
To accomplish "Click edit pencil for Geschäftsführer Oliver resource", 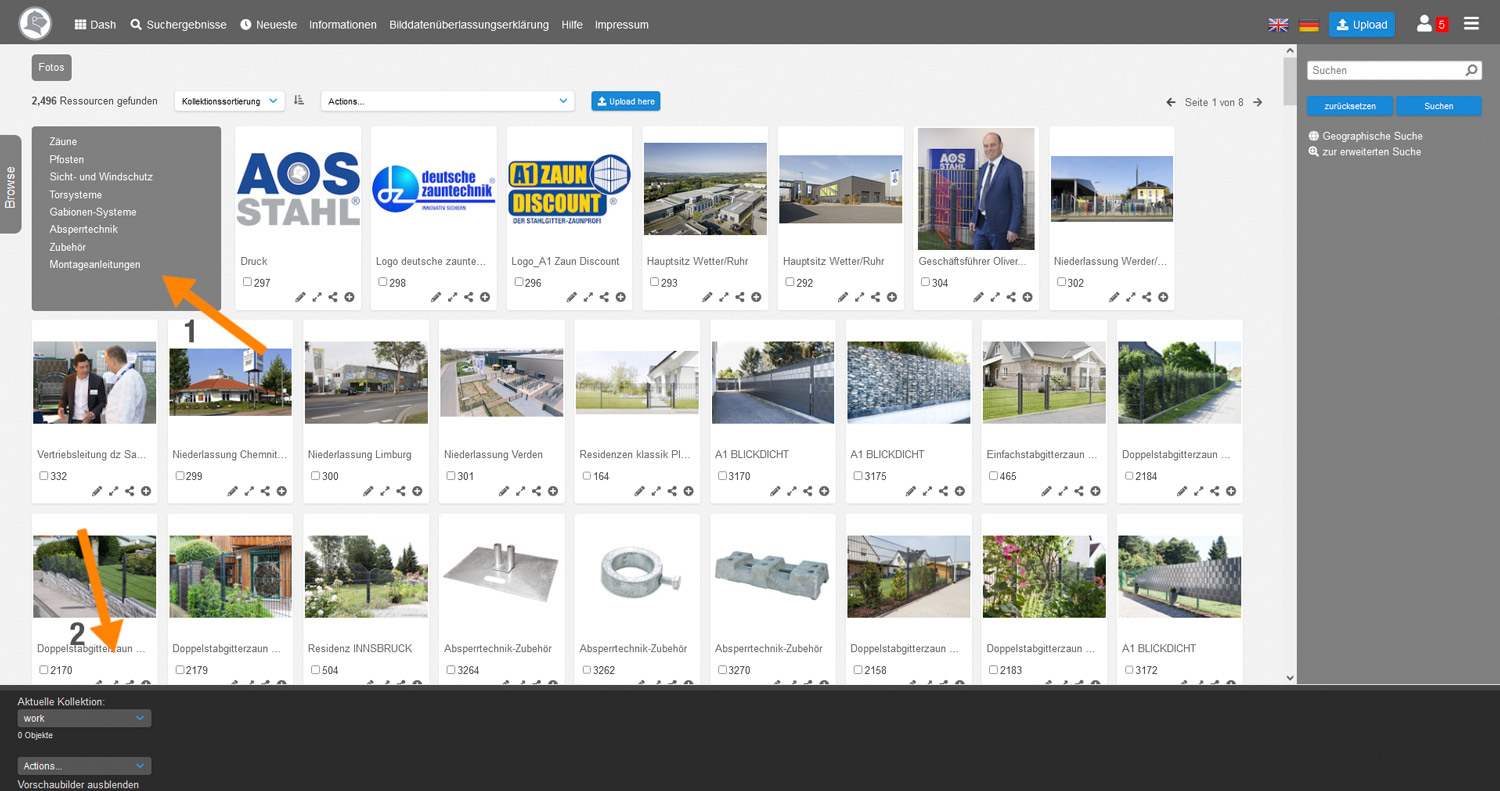I will (980, 297).
